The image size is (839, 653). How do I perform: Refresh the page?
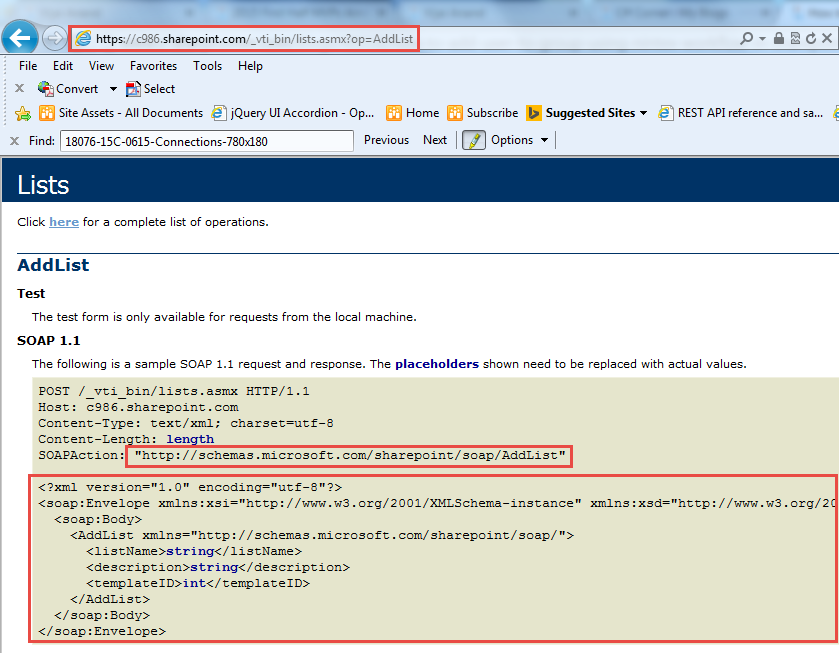coord(811,38)
